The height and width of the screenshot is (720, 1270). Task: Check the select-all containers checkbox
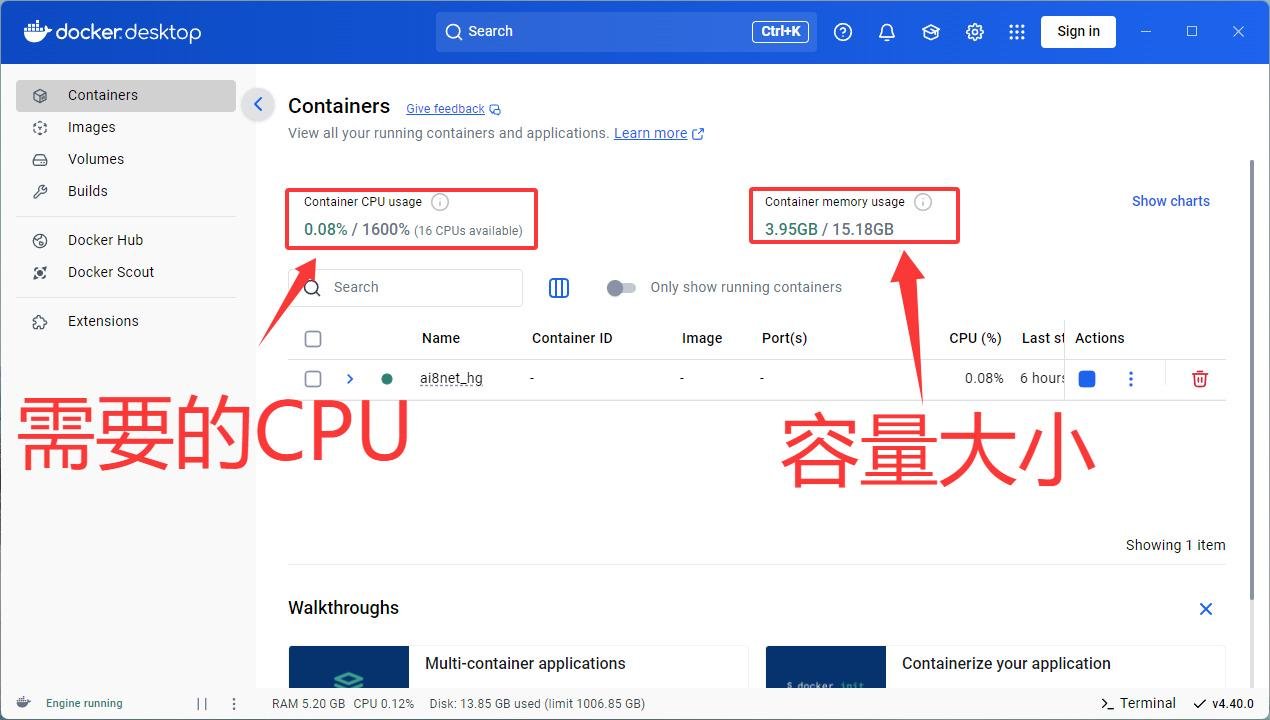[313, 338]
